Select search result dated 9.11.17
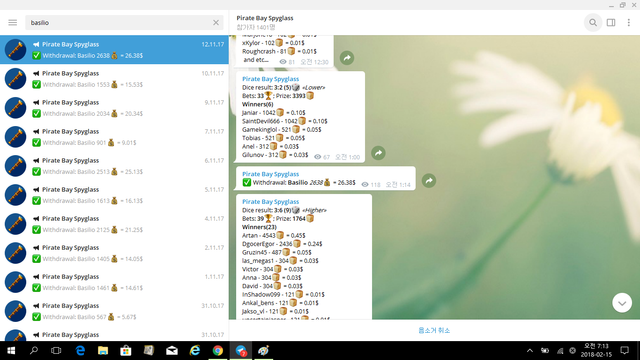 (x=114, y=107)
